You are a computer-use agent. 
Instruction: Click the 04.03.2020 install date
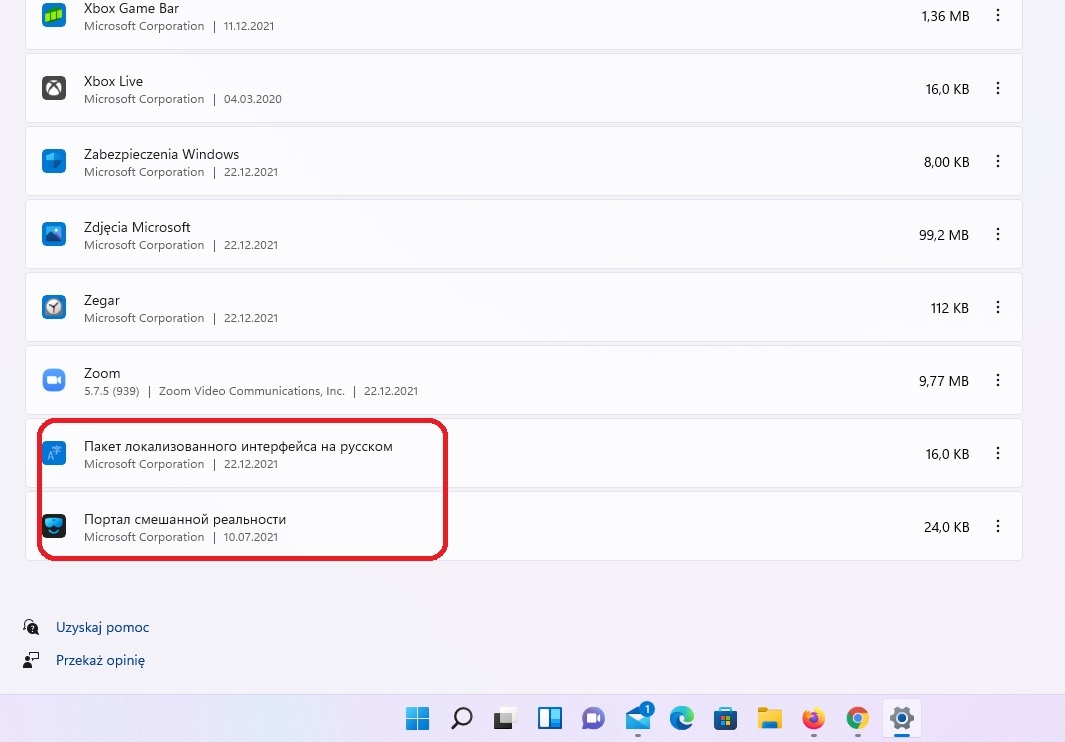(x=253, y=99)
